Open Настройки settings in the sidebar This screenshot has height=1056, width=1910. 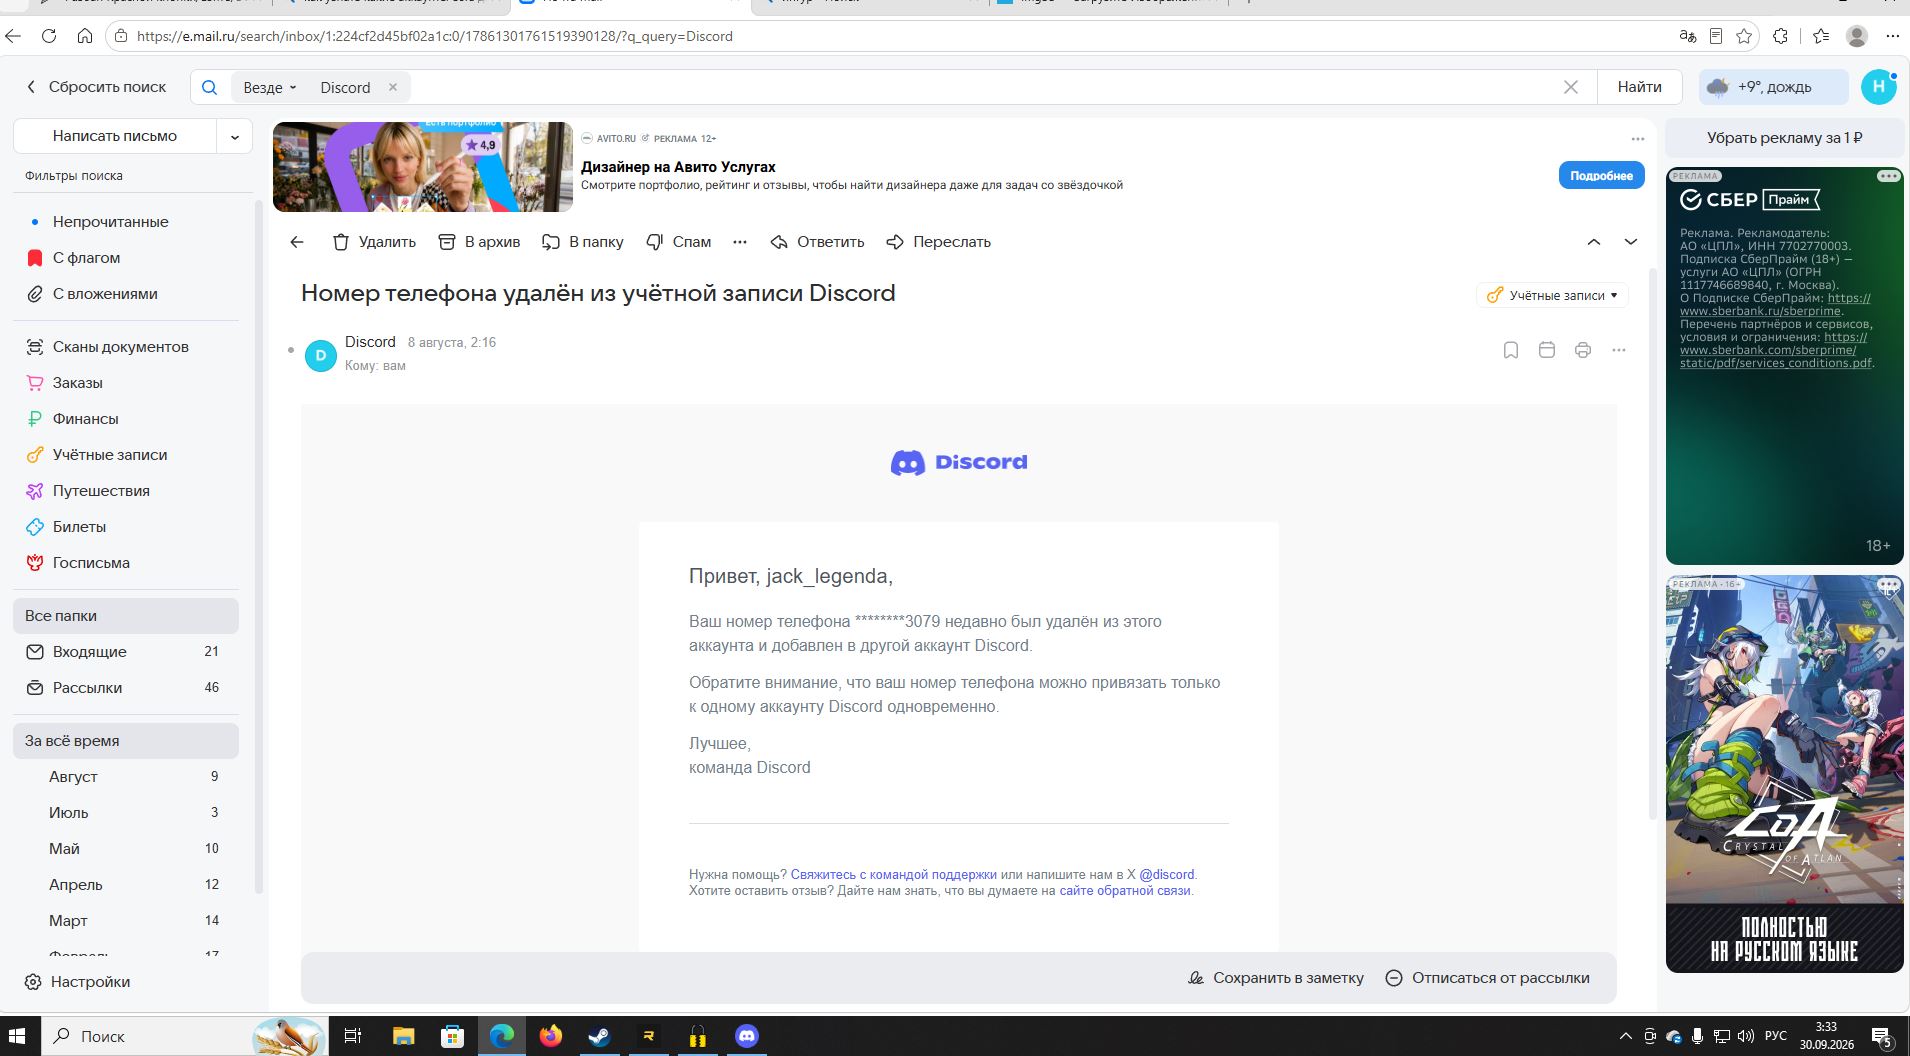click(x=78, y=982)
